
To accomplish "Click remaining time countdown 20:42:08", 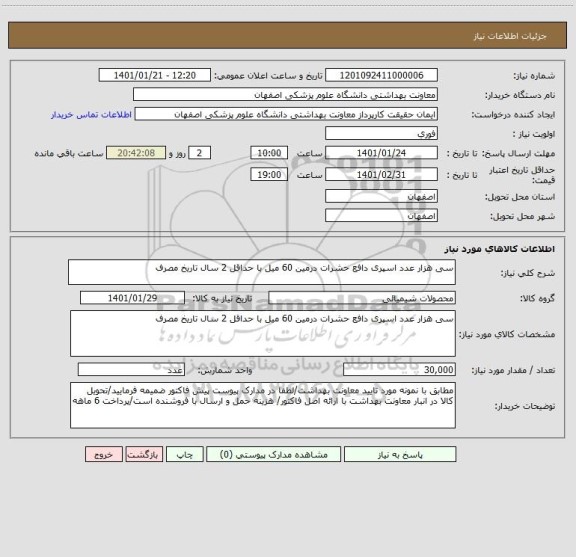I will [x=136, y=153].
